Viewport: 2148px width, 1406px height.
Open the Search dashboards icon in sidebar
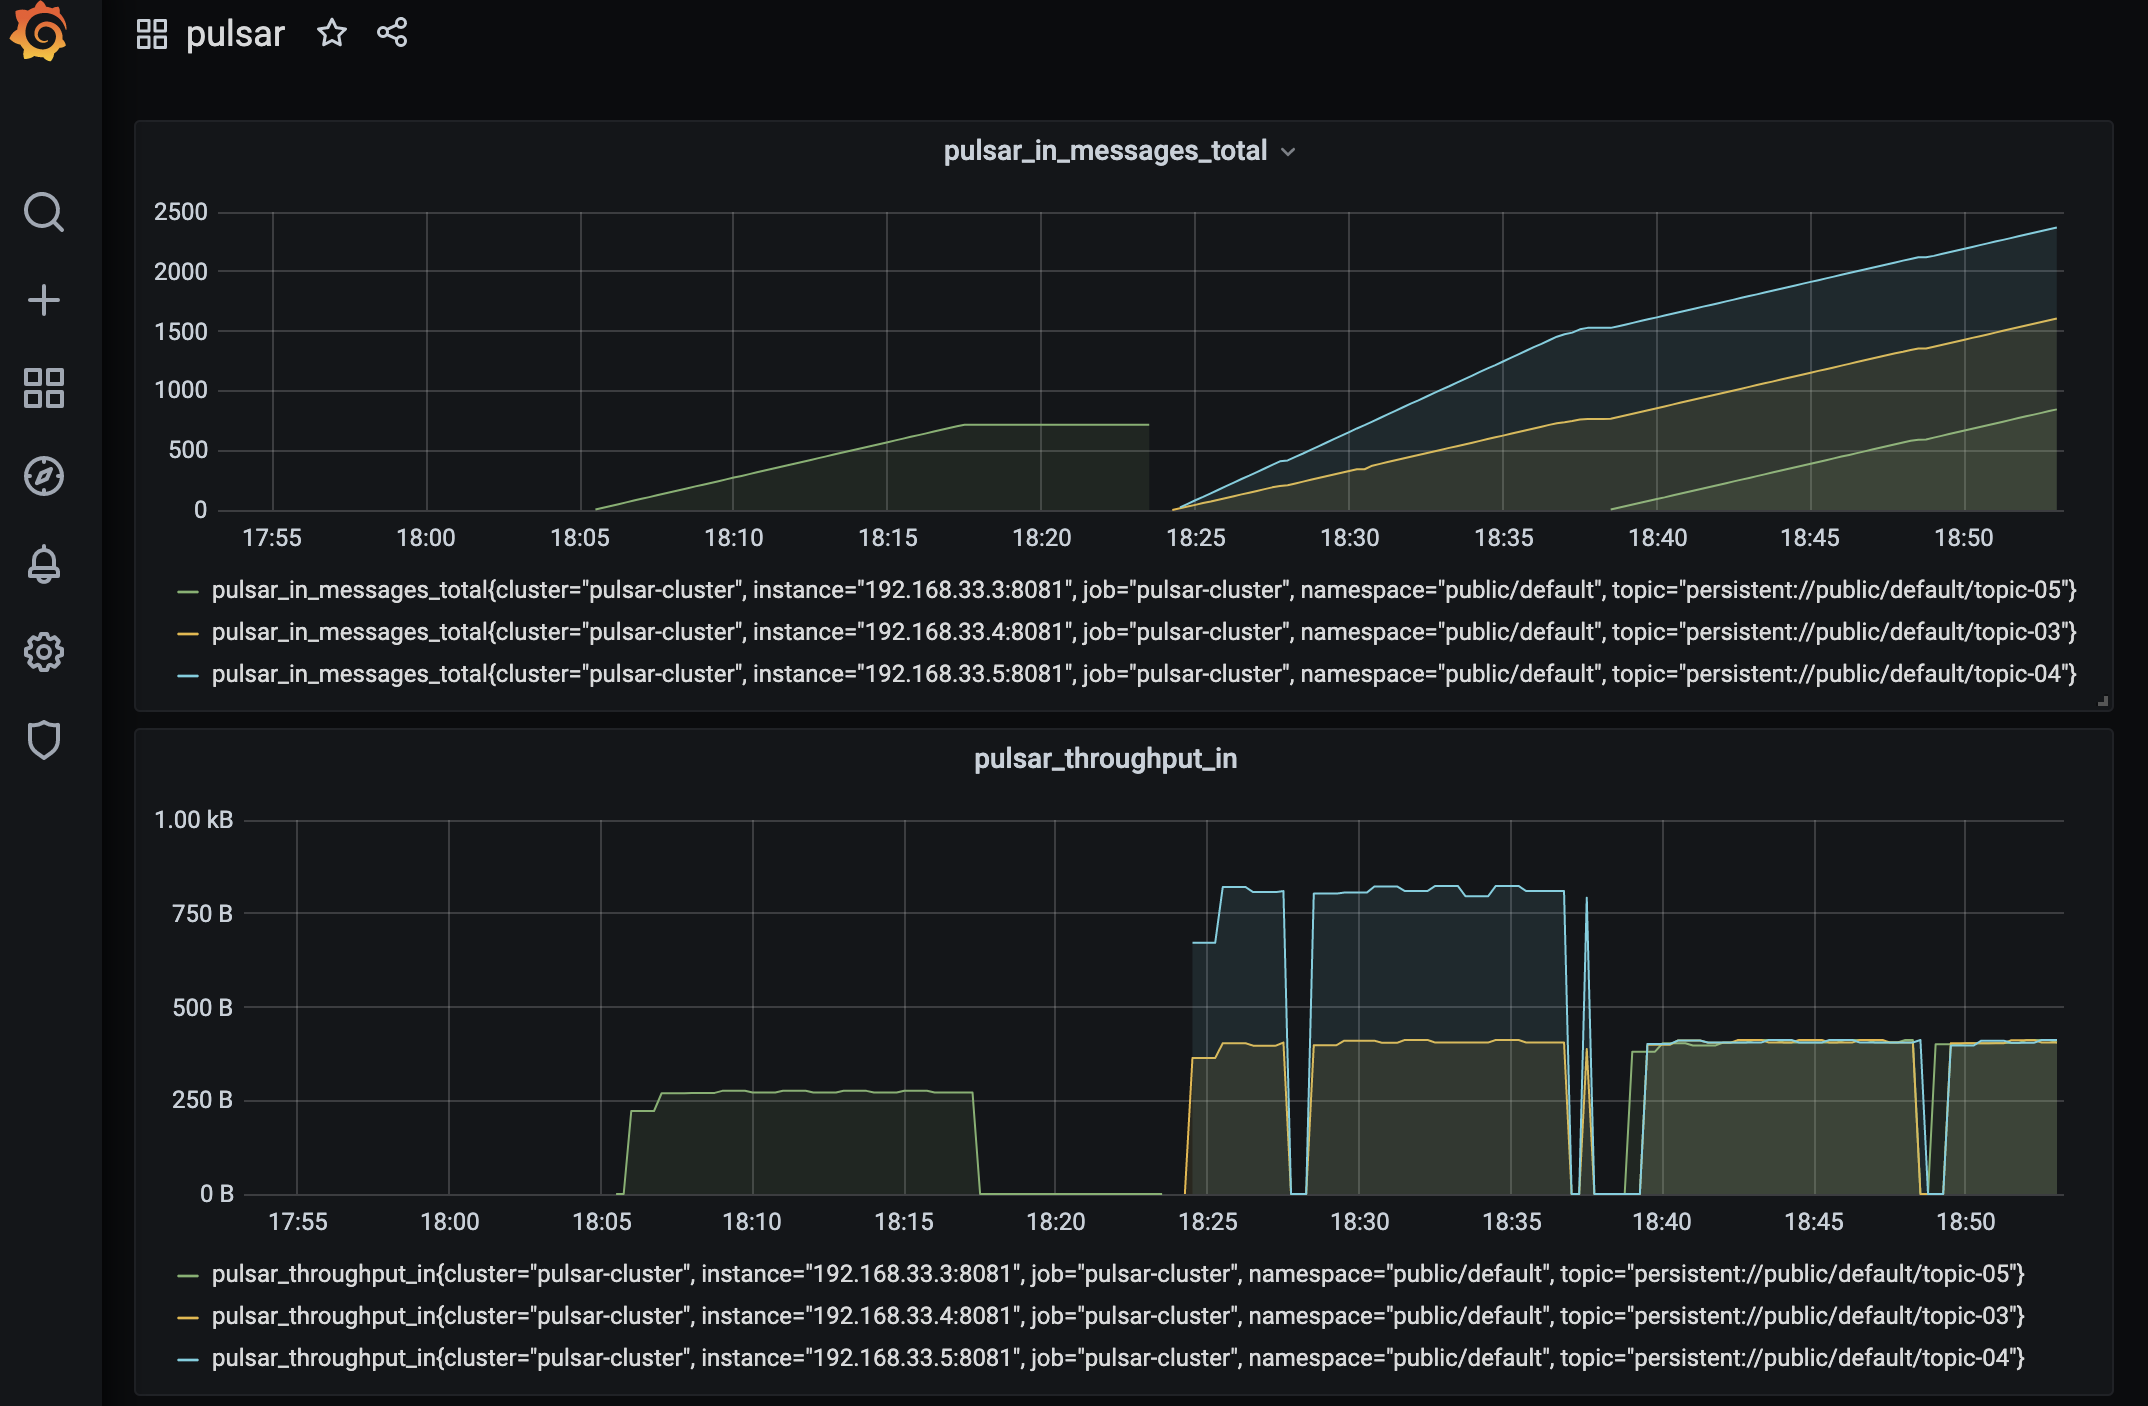[44, 212]
